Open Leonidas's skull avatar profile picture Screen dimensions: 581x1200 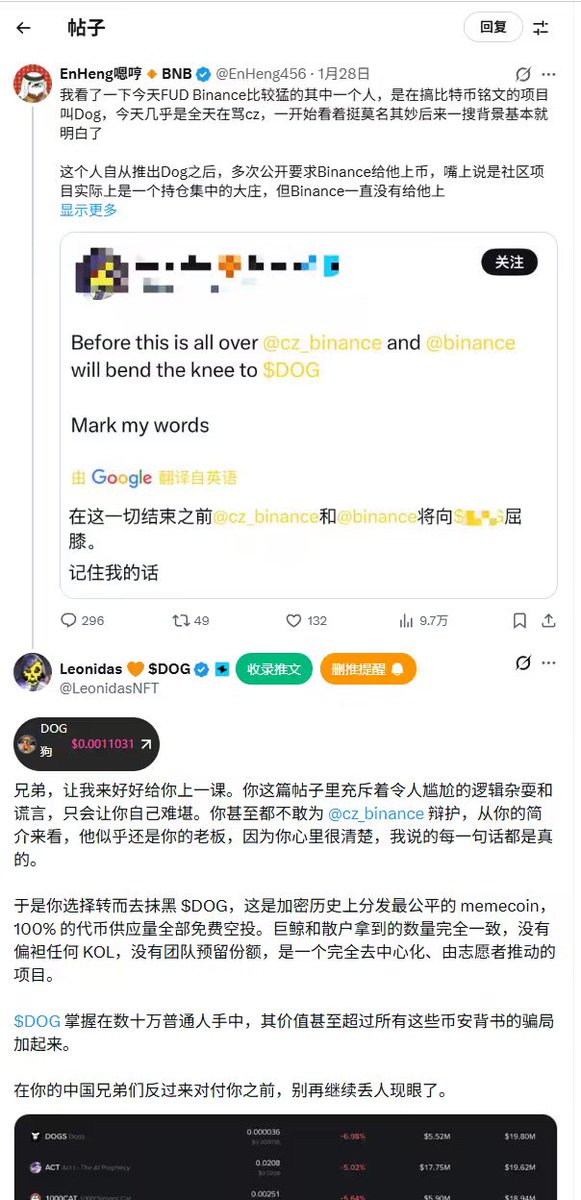(33, 671)
